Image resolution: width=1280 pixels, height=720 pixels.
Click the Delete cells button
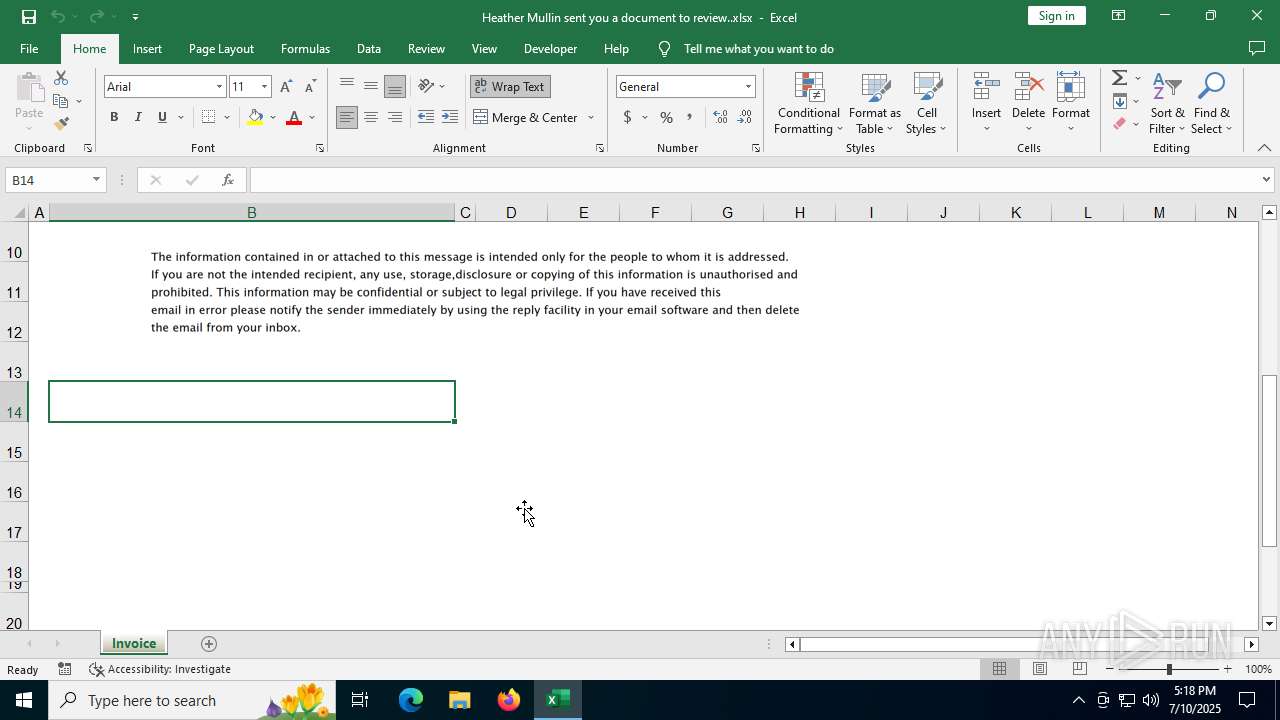pyautogui.click(x=1028, y=103)
